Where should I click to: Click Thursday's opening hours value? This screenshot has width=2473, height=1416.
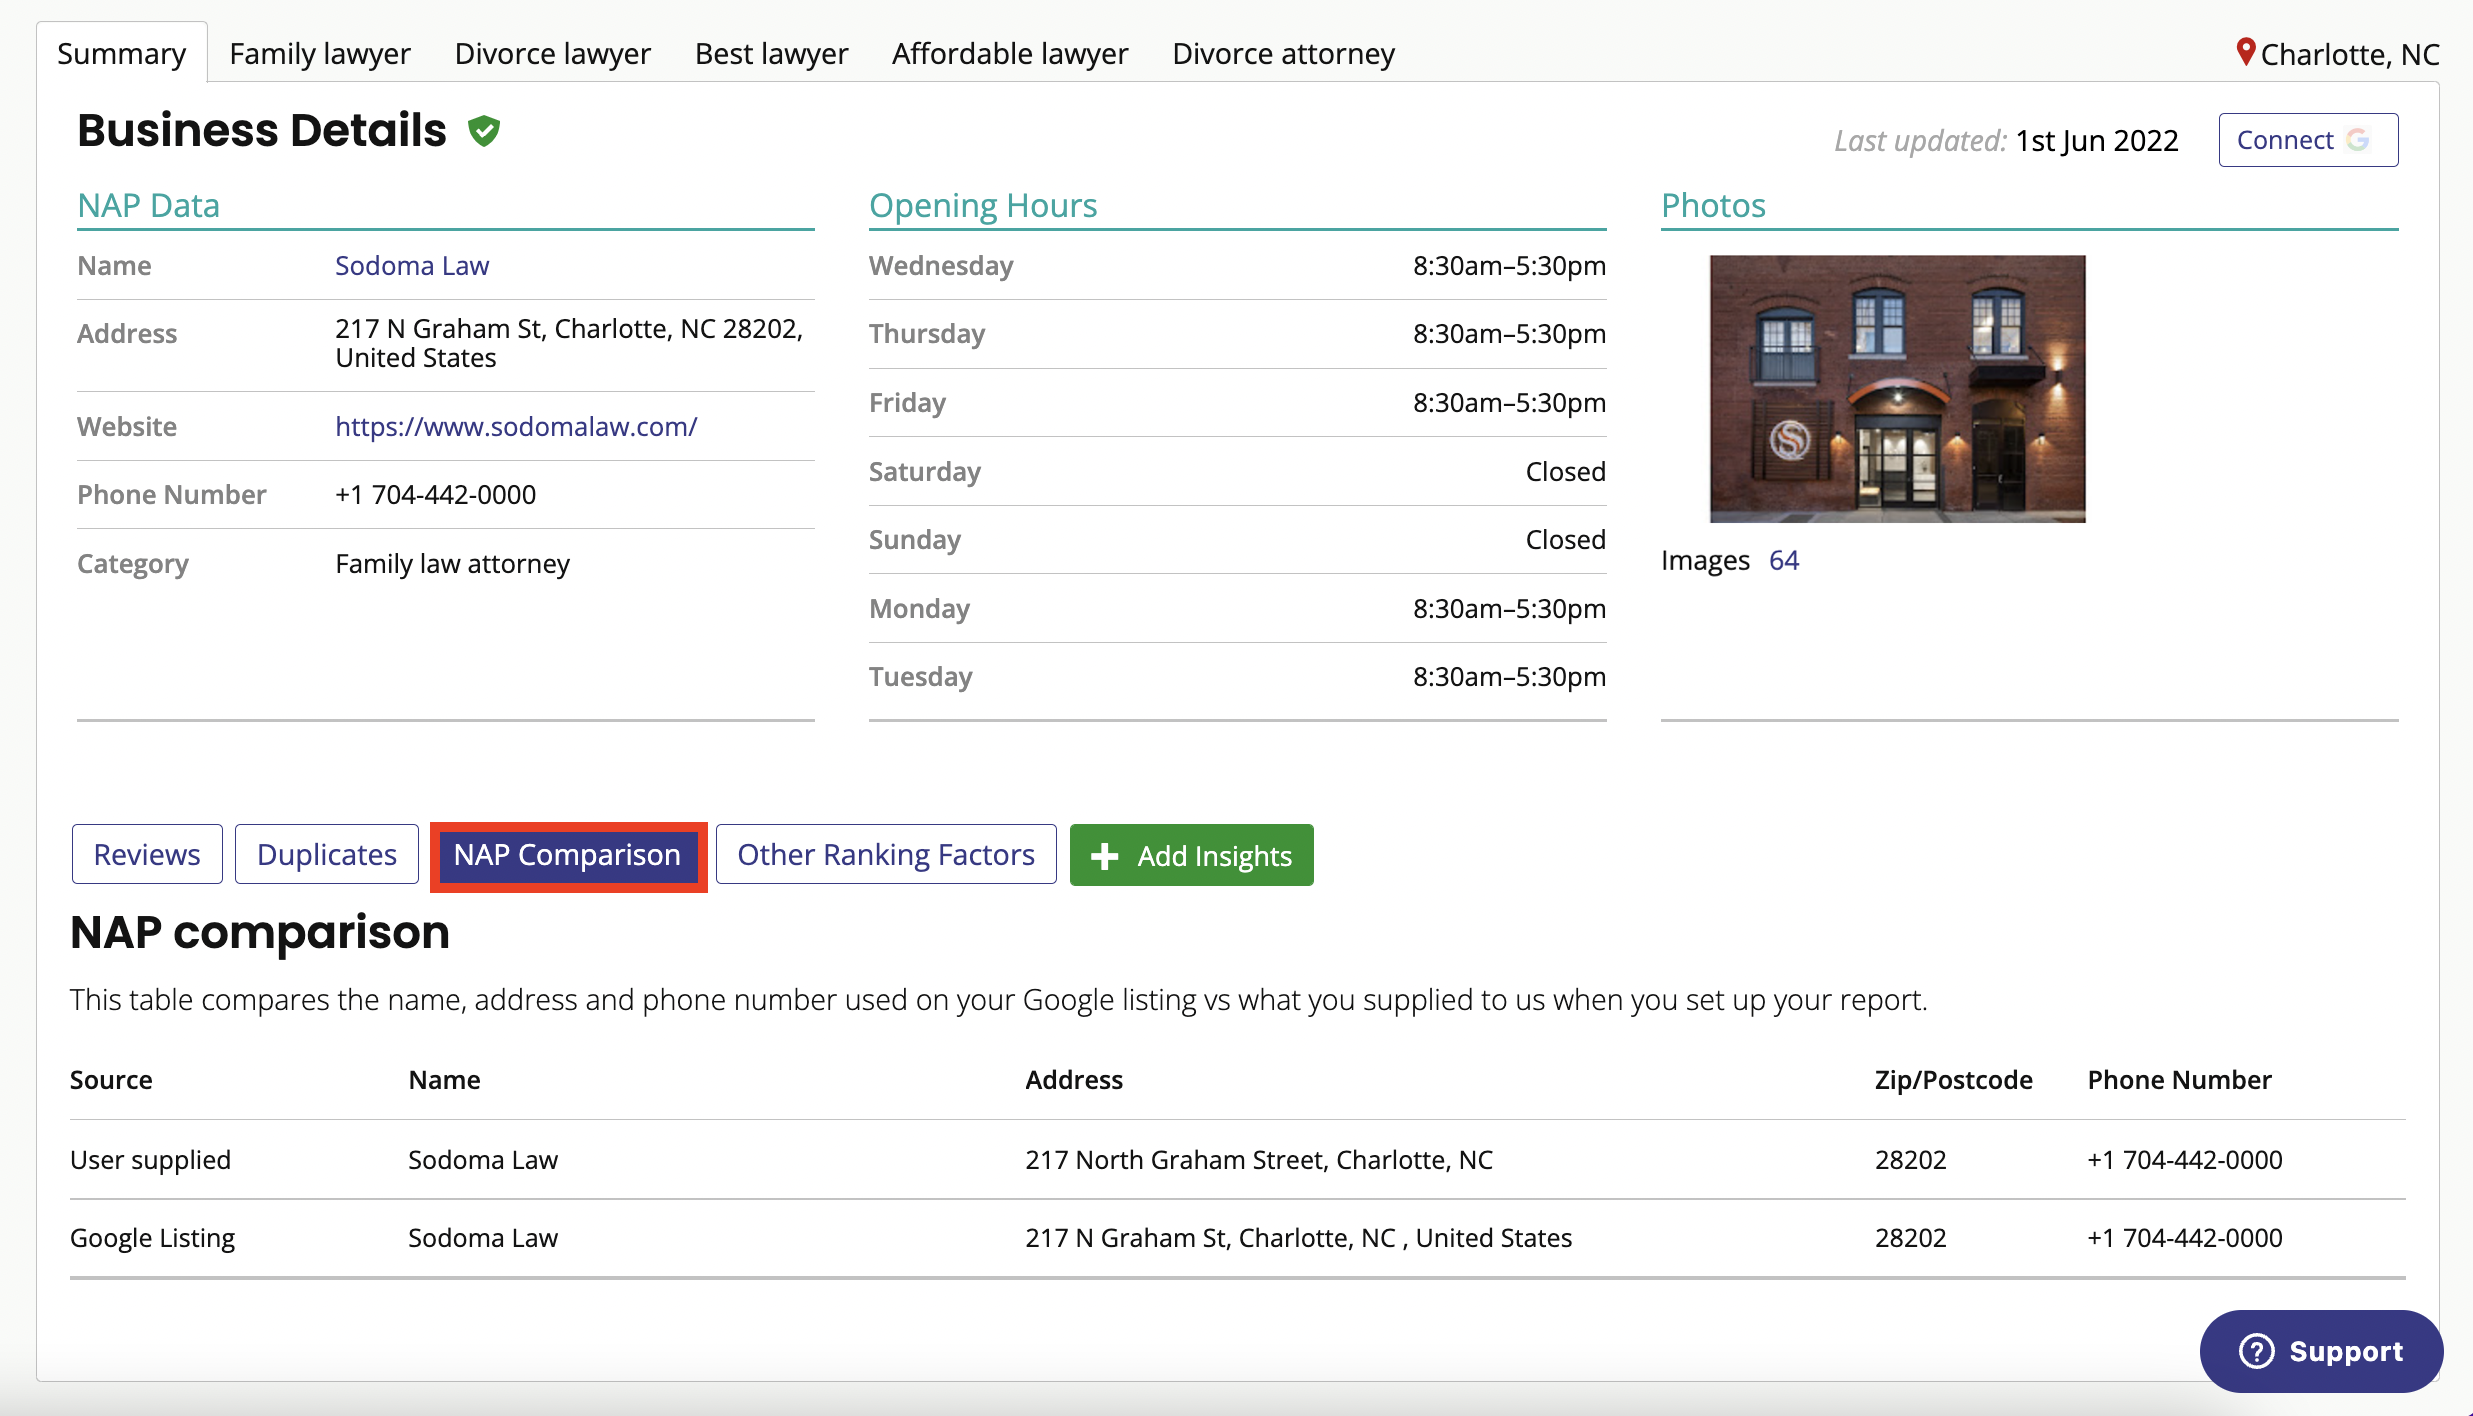pos(1509,334)
